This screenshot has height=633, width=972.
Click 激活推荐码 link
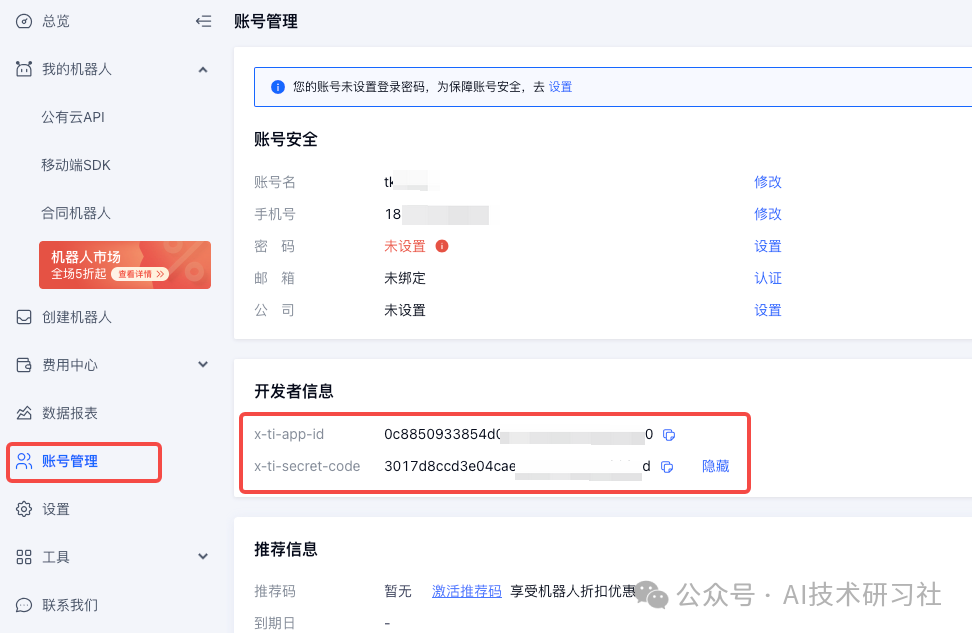[467, 591]
